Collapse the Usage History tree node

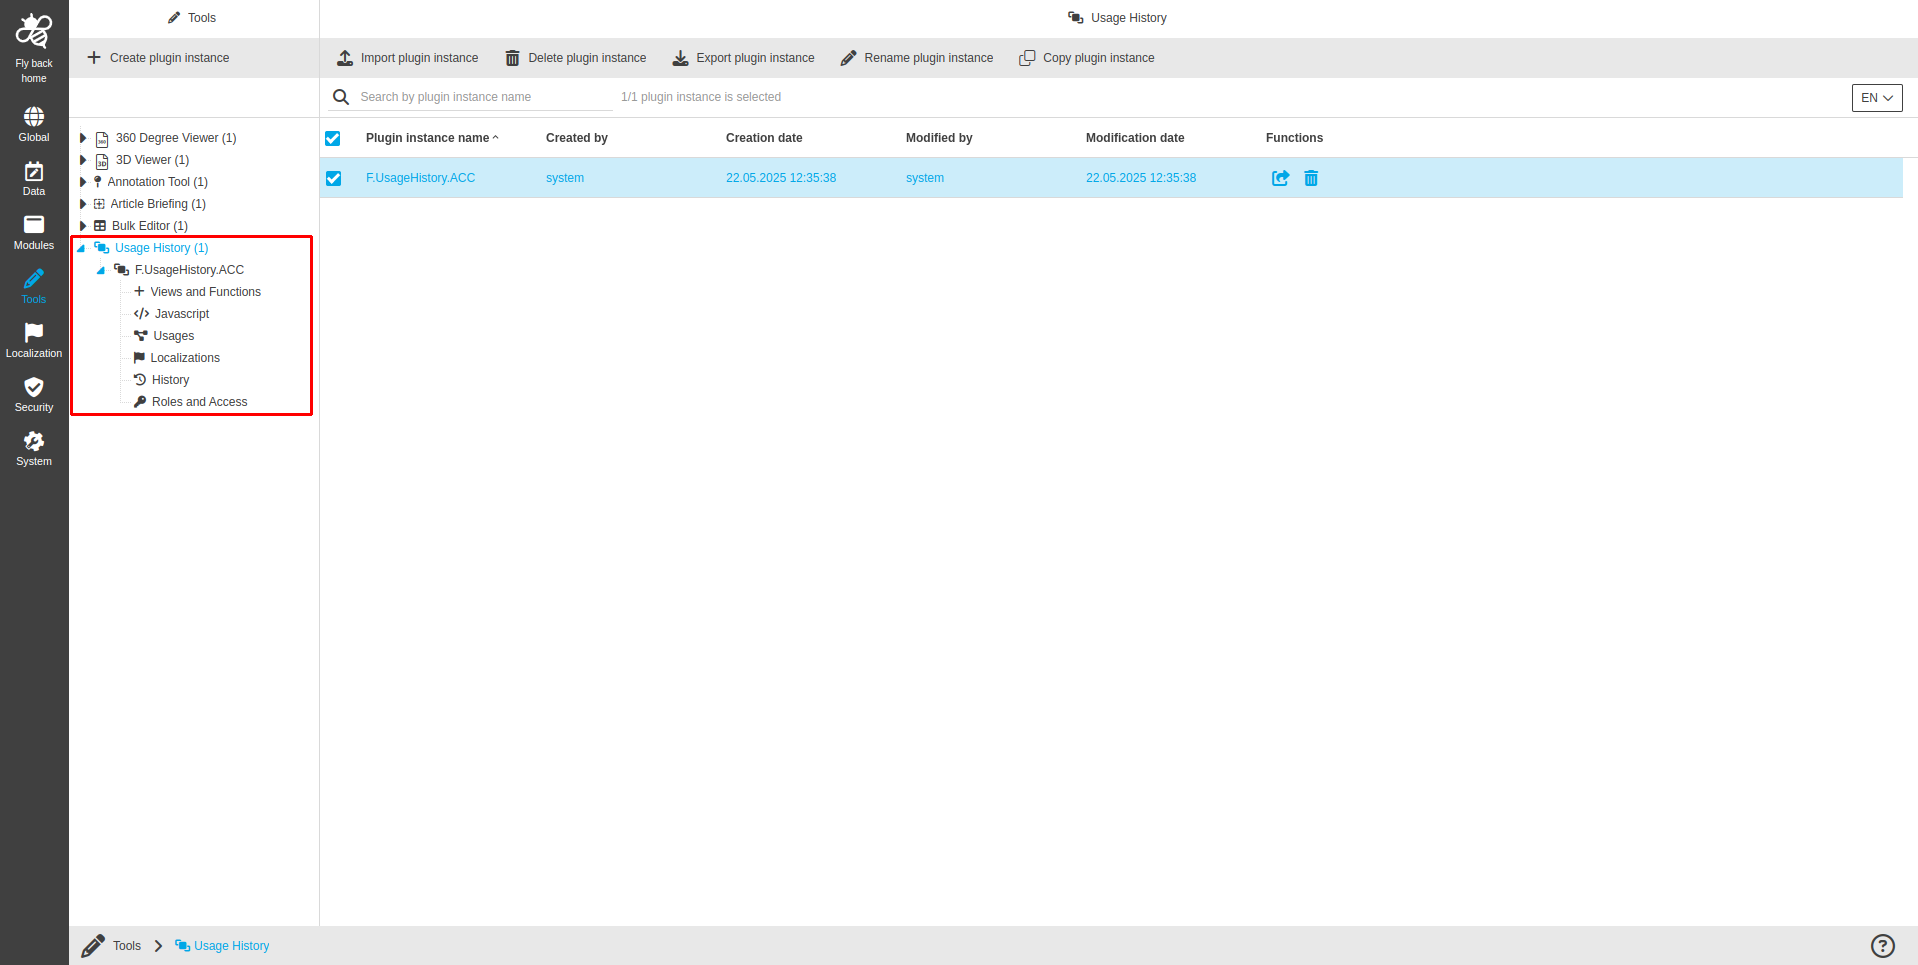click(x=82, y=248)
